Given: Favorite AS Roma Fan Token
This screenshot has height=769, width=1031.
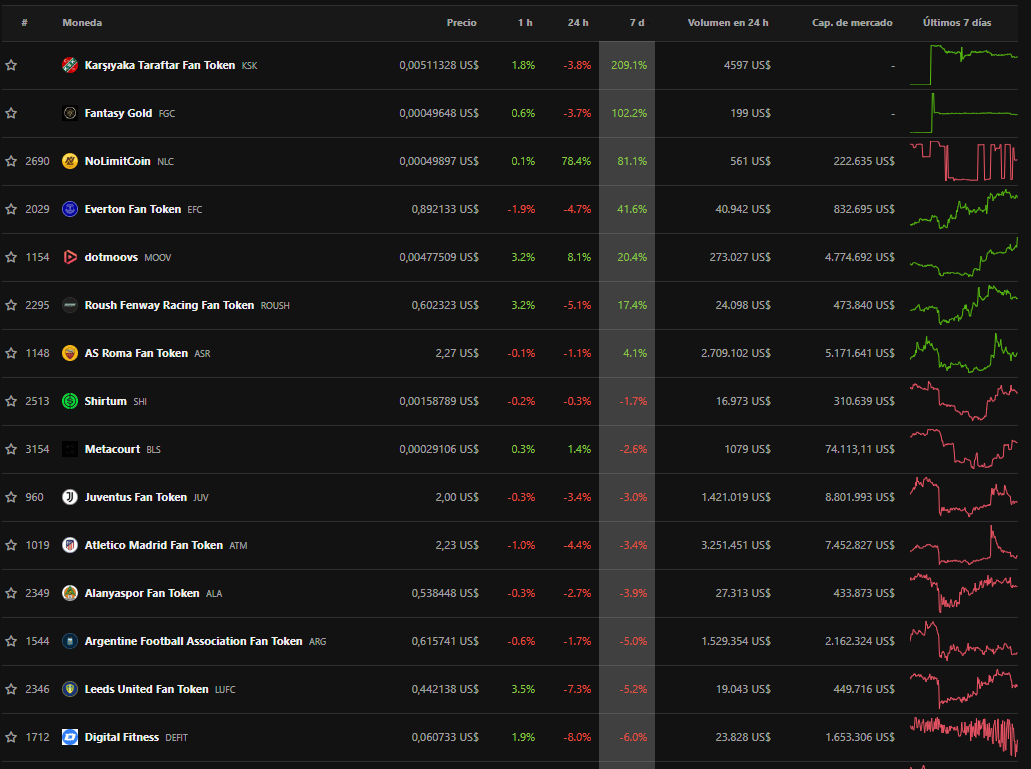Looking at the screenshot, I should (x=11, y=353).
